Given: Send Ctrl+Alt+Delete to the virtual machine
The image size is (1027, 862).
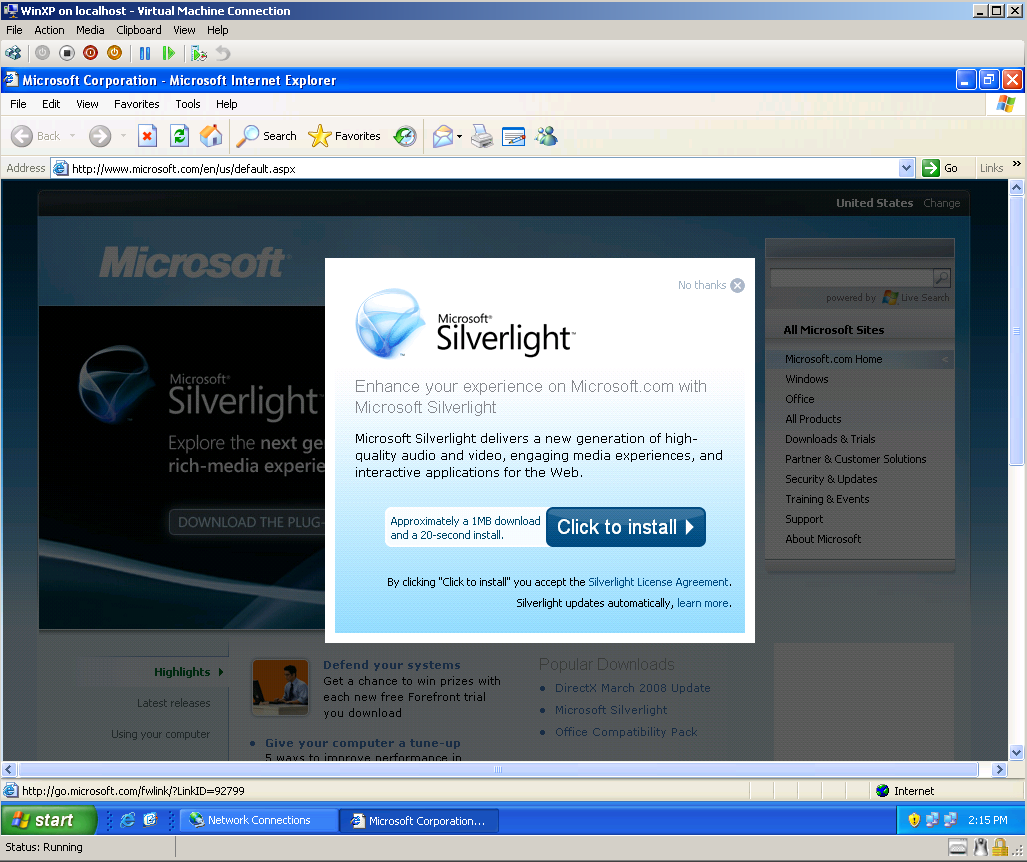Looking at the screenshot, I should tap(13, 53).
